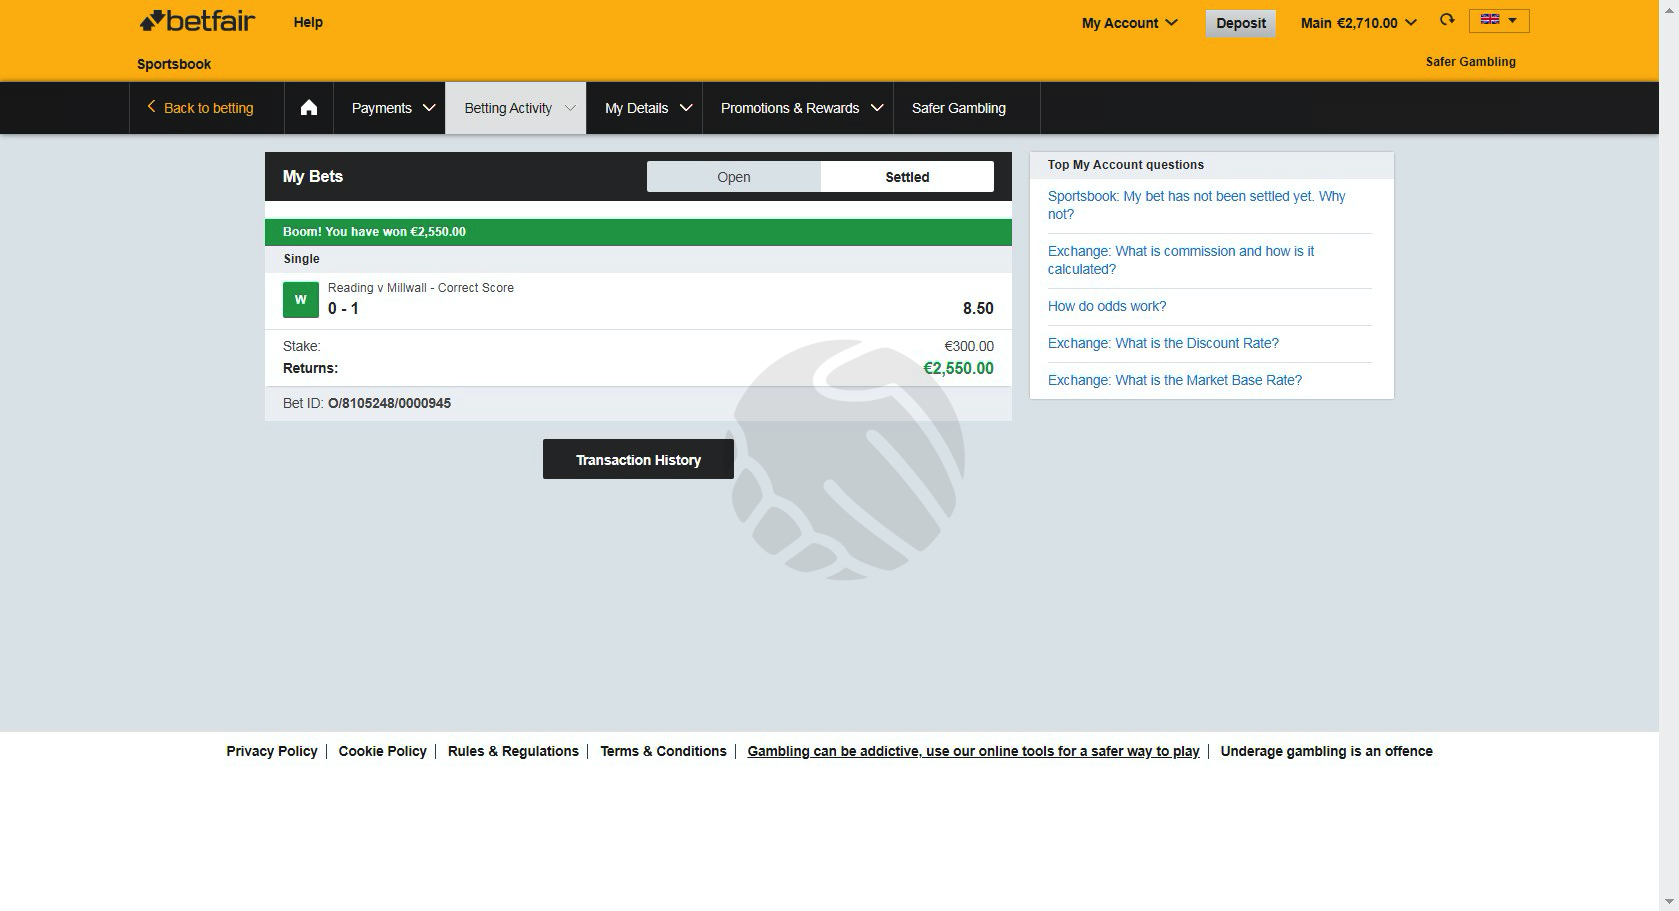Open the Betting Activity menu
The height and width of the screenshot is (911, 1679).
pyautogui.click(x=516, y=108)
